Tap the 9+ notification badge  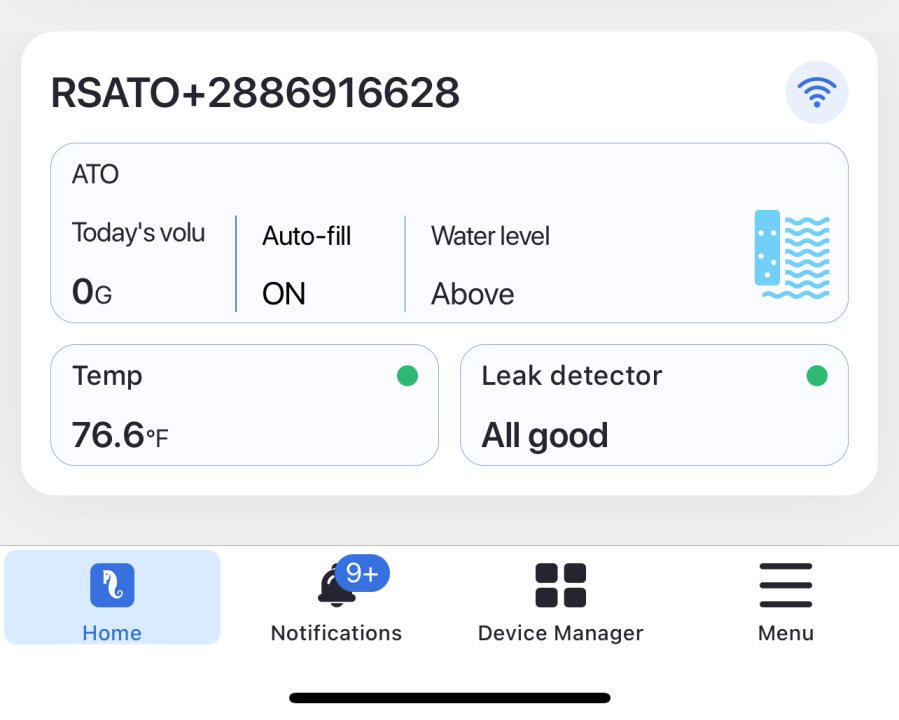point(361,573)
